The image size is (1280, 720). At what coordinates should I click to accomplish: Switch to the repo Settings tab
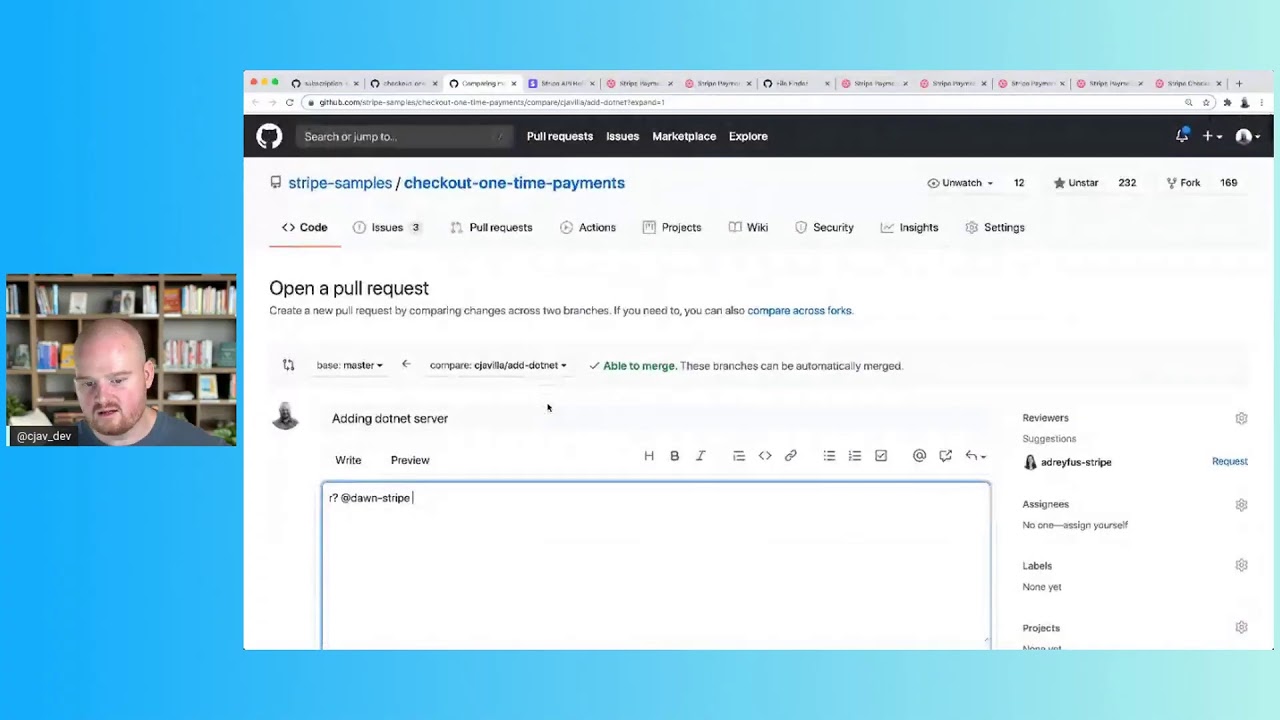tap(995, 227)
